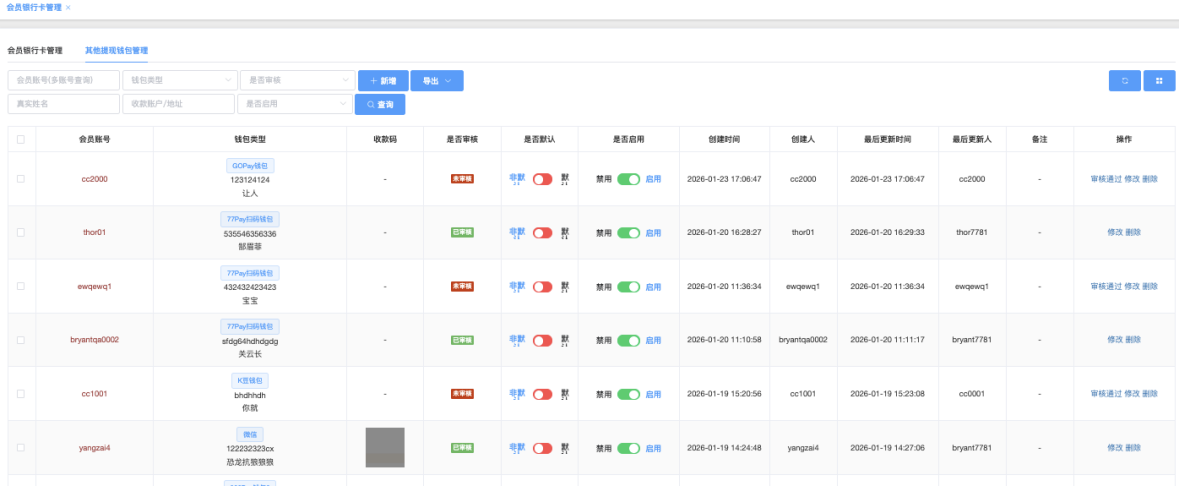This screenshot has width=1179, height=486.
Task: Click the refresh icon button
Action: click(x=1124, y=81)
